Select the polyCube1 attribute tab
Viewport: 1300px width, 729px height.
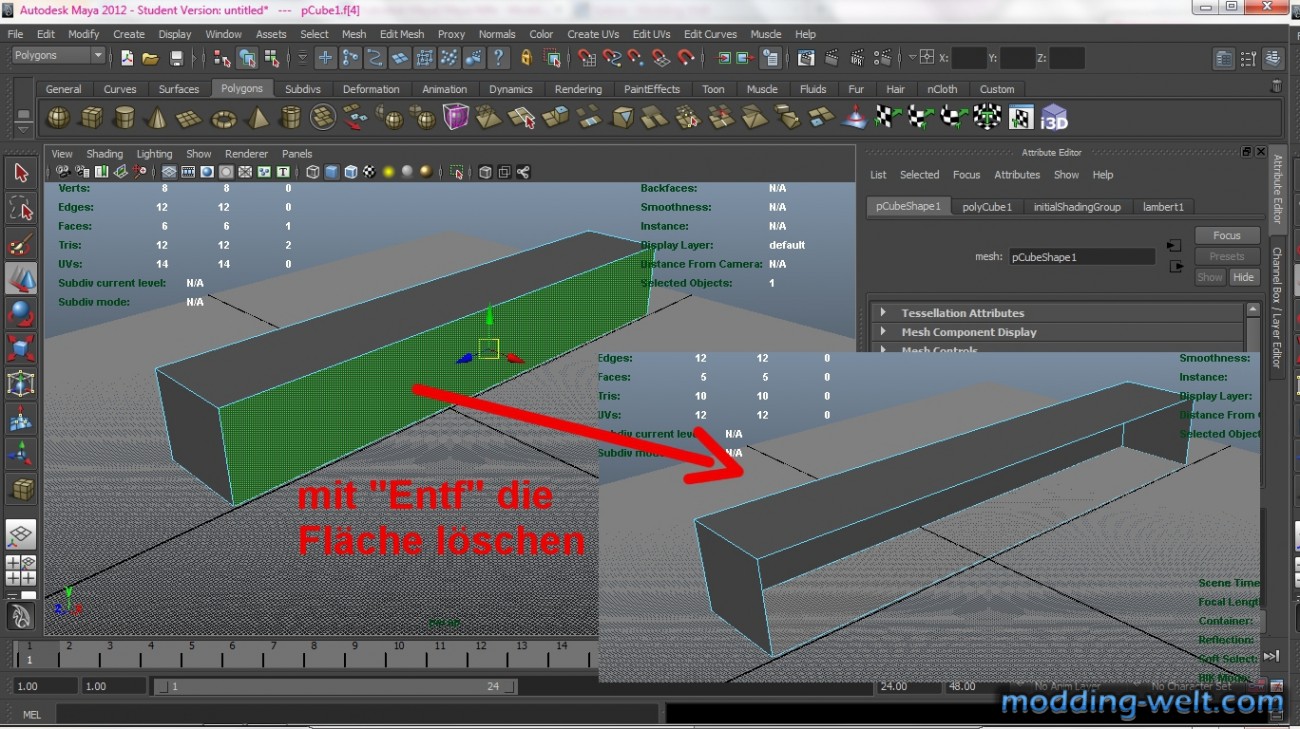pyautogui.click(x=987, y=207)
